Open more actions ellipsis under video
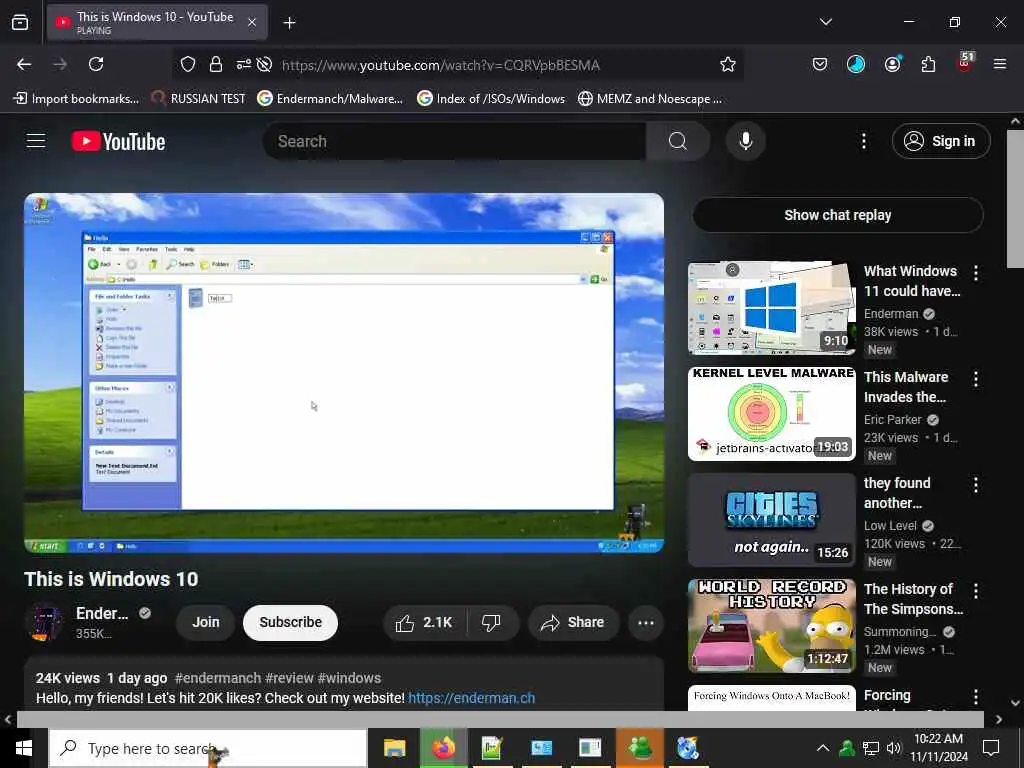This screenshot has height=768, width=1024. (x=646, y=623)
